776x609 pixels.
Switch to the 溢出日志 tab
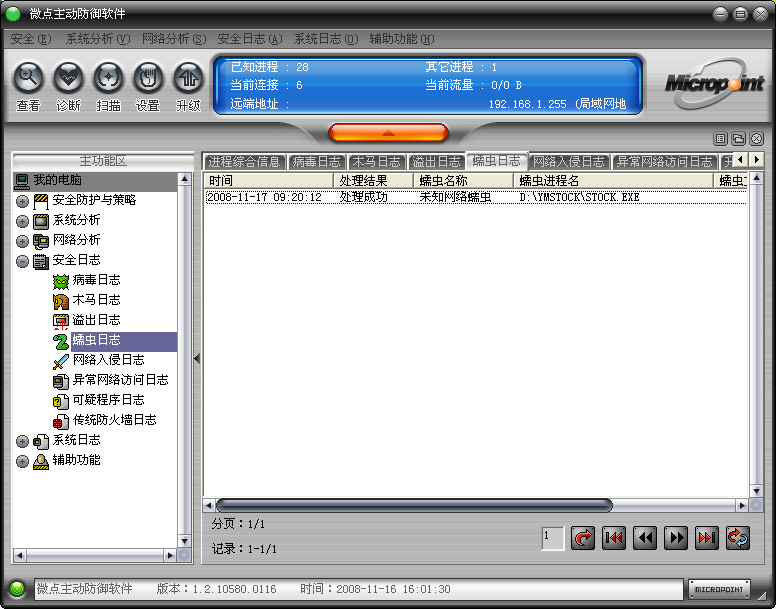(x=436, y=161)
